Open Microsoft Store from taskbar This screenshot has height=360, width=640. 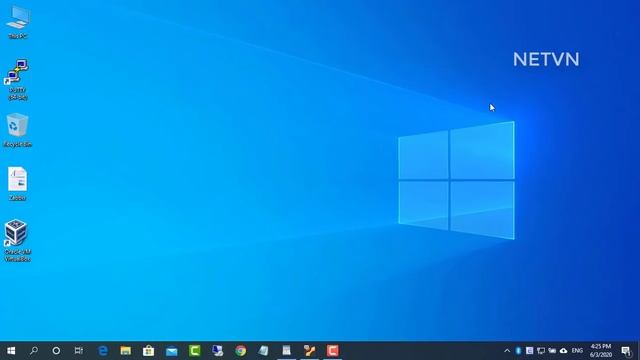coord(149,351)
